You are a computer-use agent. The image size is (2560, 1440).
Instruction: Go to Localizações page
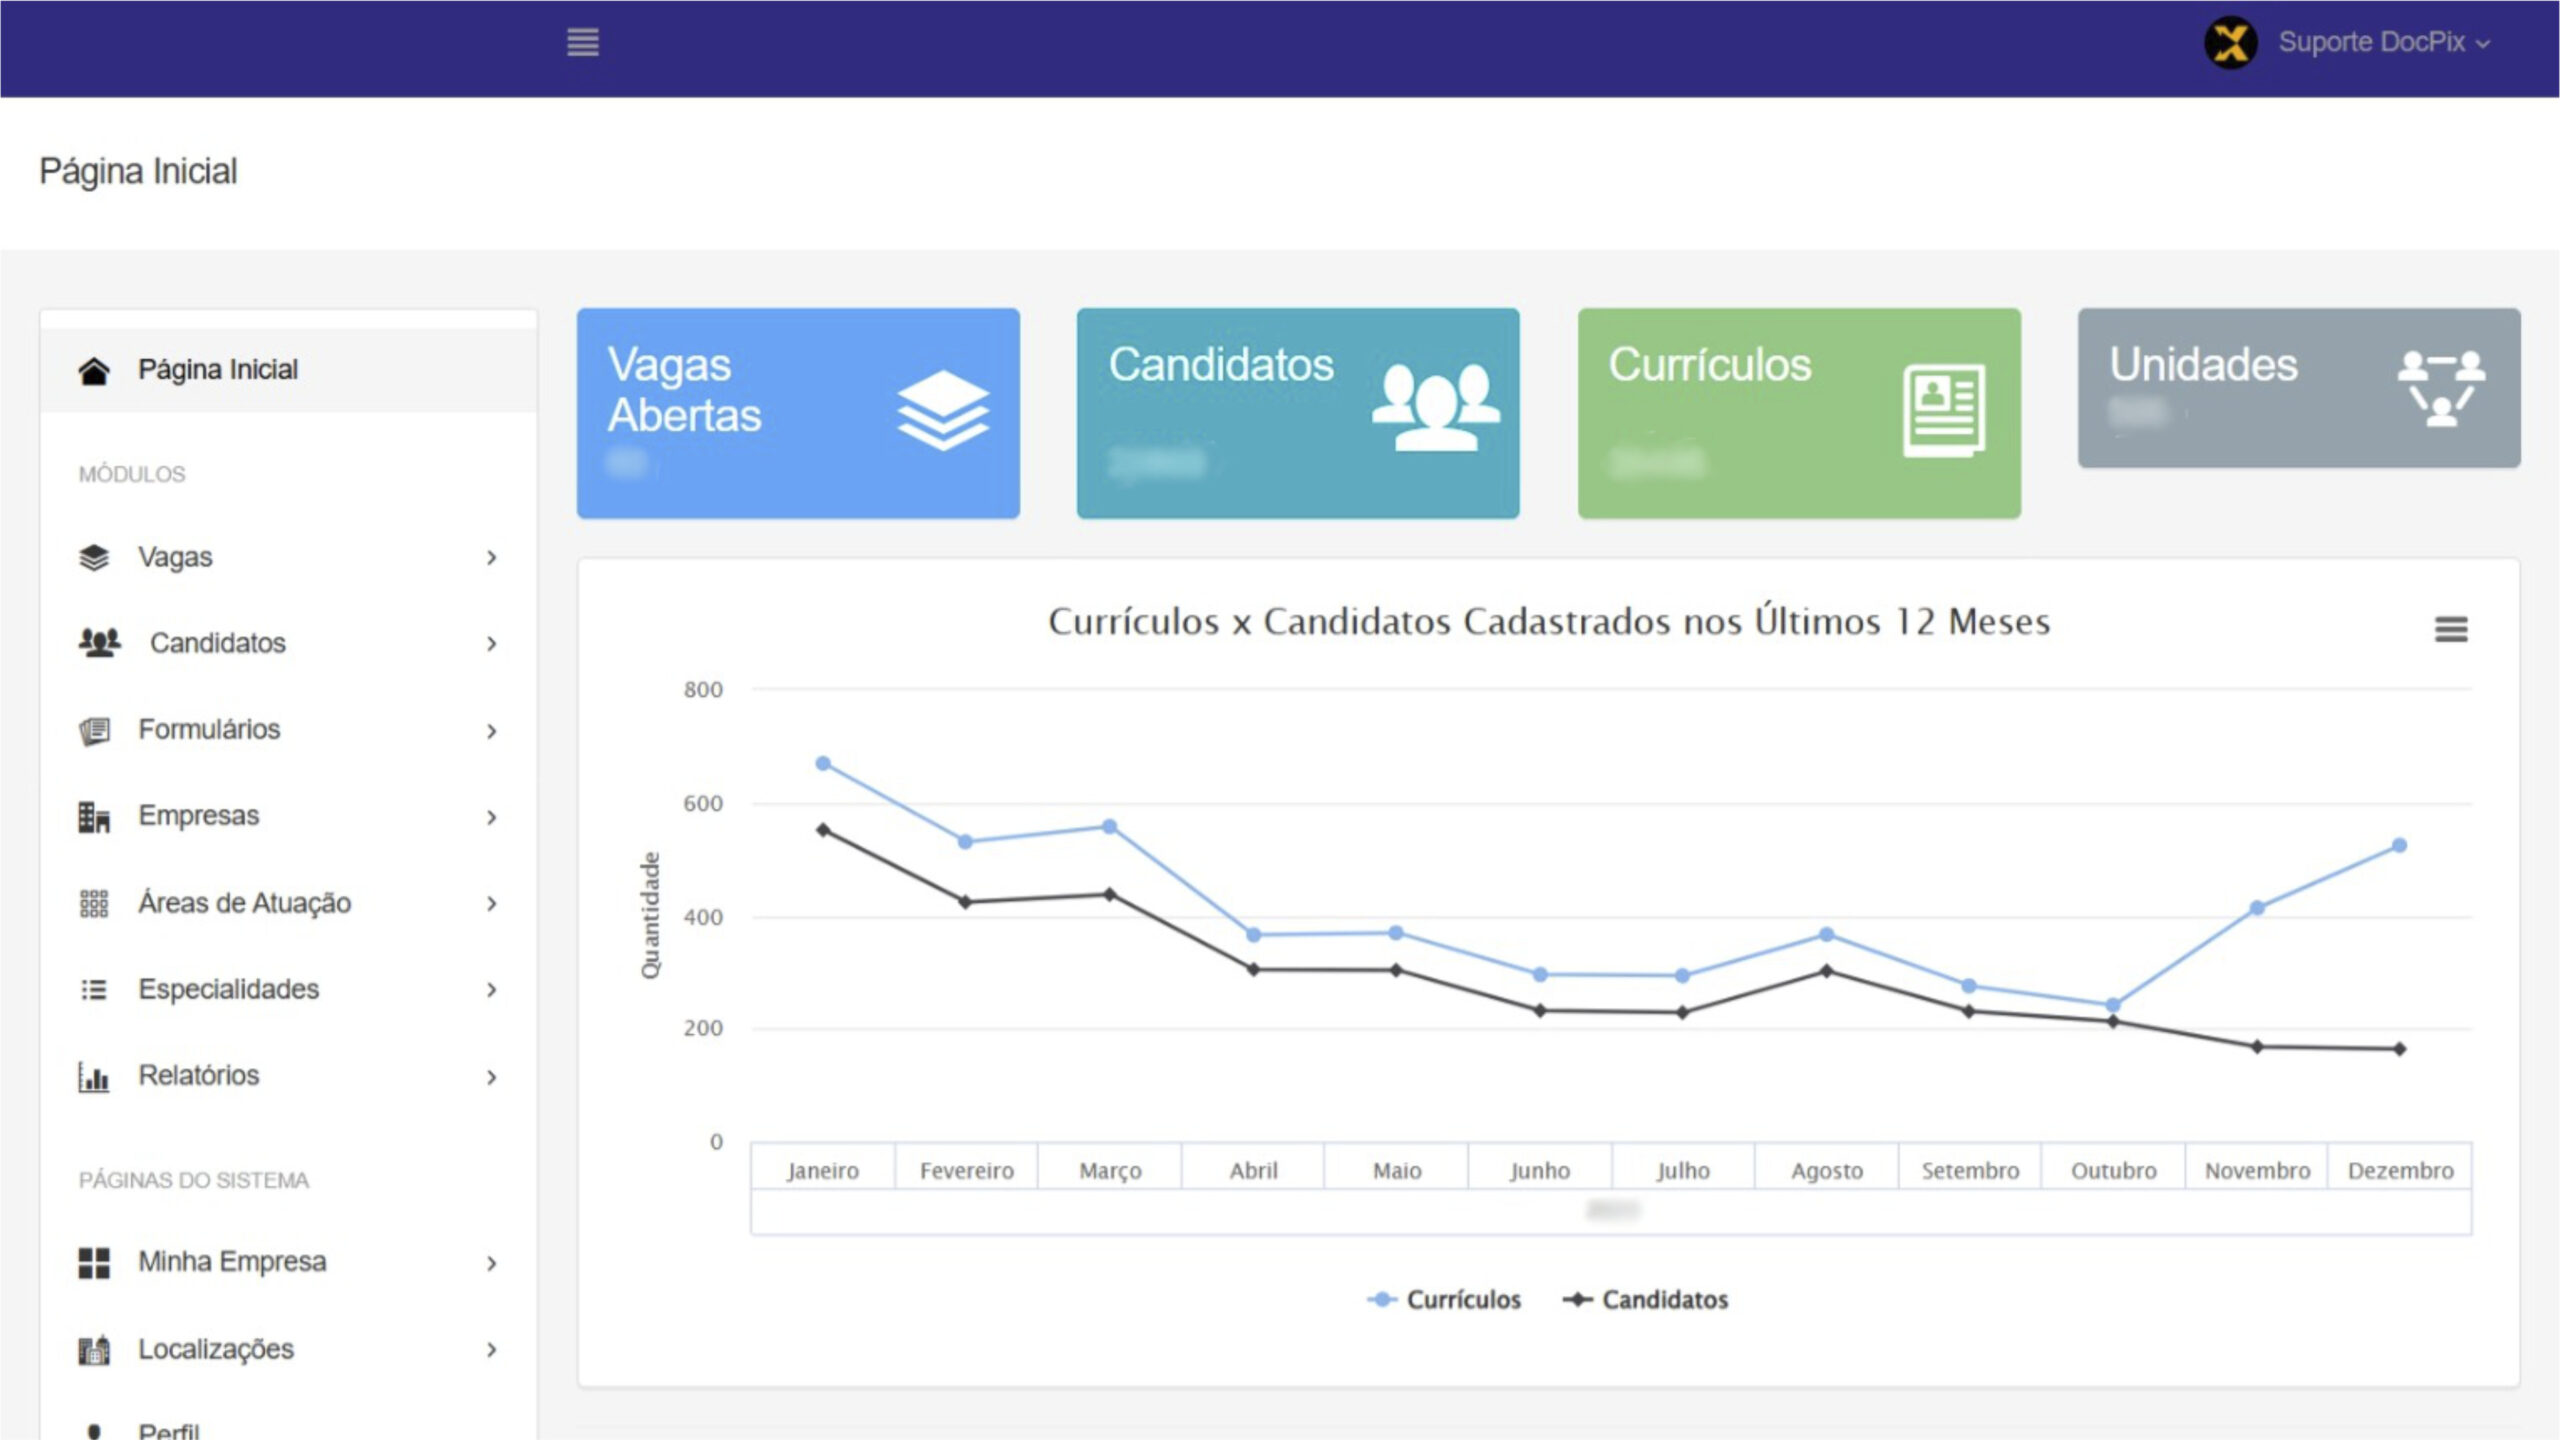(215, 1350)
